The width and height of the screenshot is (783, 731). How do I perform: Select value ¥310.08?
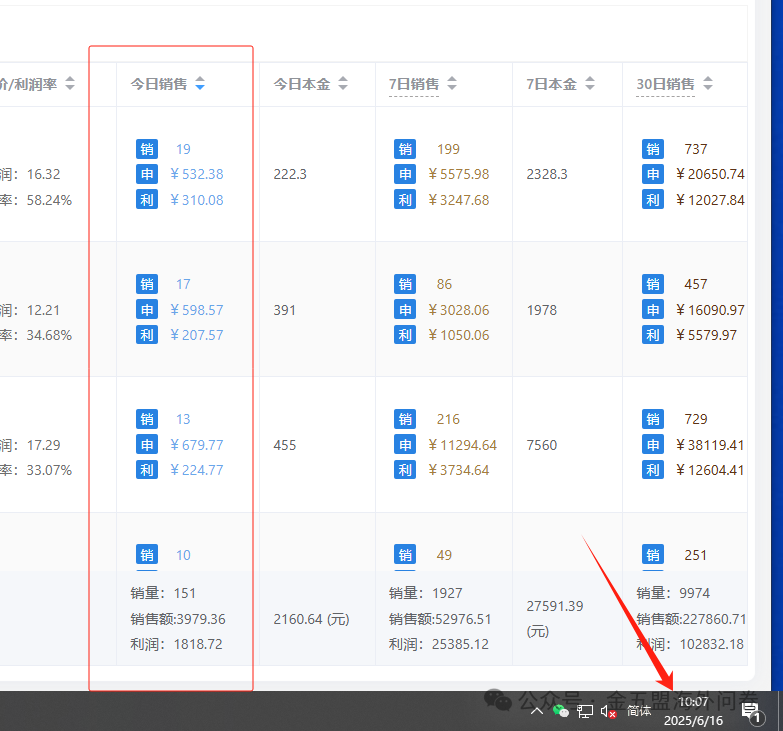(x=197, y=200)
